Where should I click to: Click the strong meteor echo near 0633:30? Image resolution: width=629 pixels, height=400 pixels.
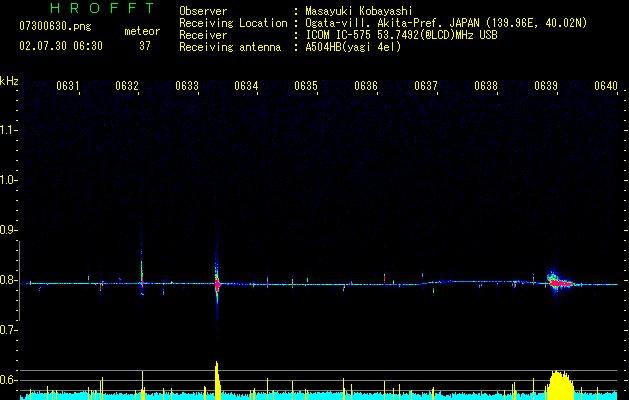(x=217, y=284)
